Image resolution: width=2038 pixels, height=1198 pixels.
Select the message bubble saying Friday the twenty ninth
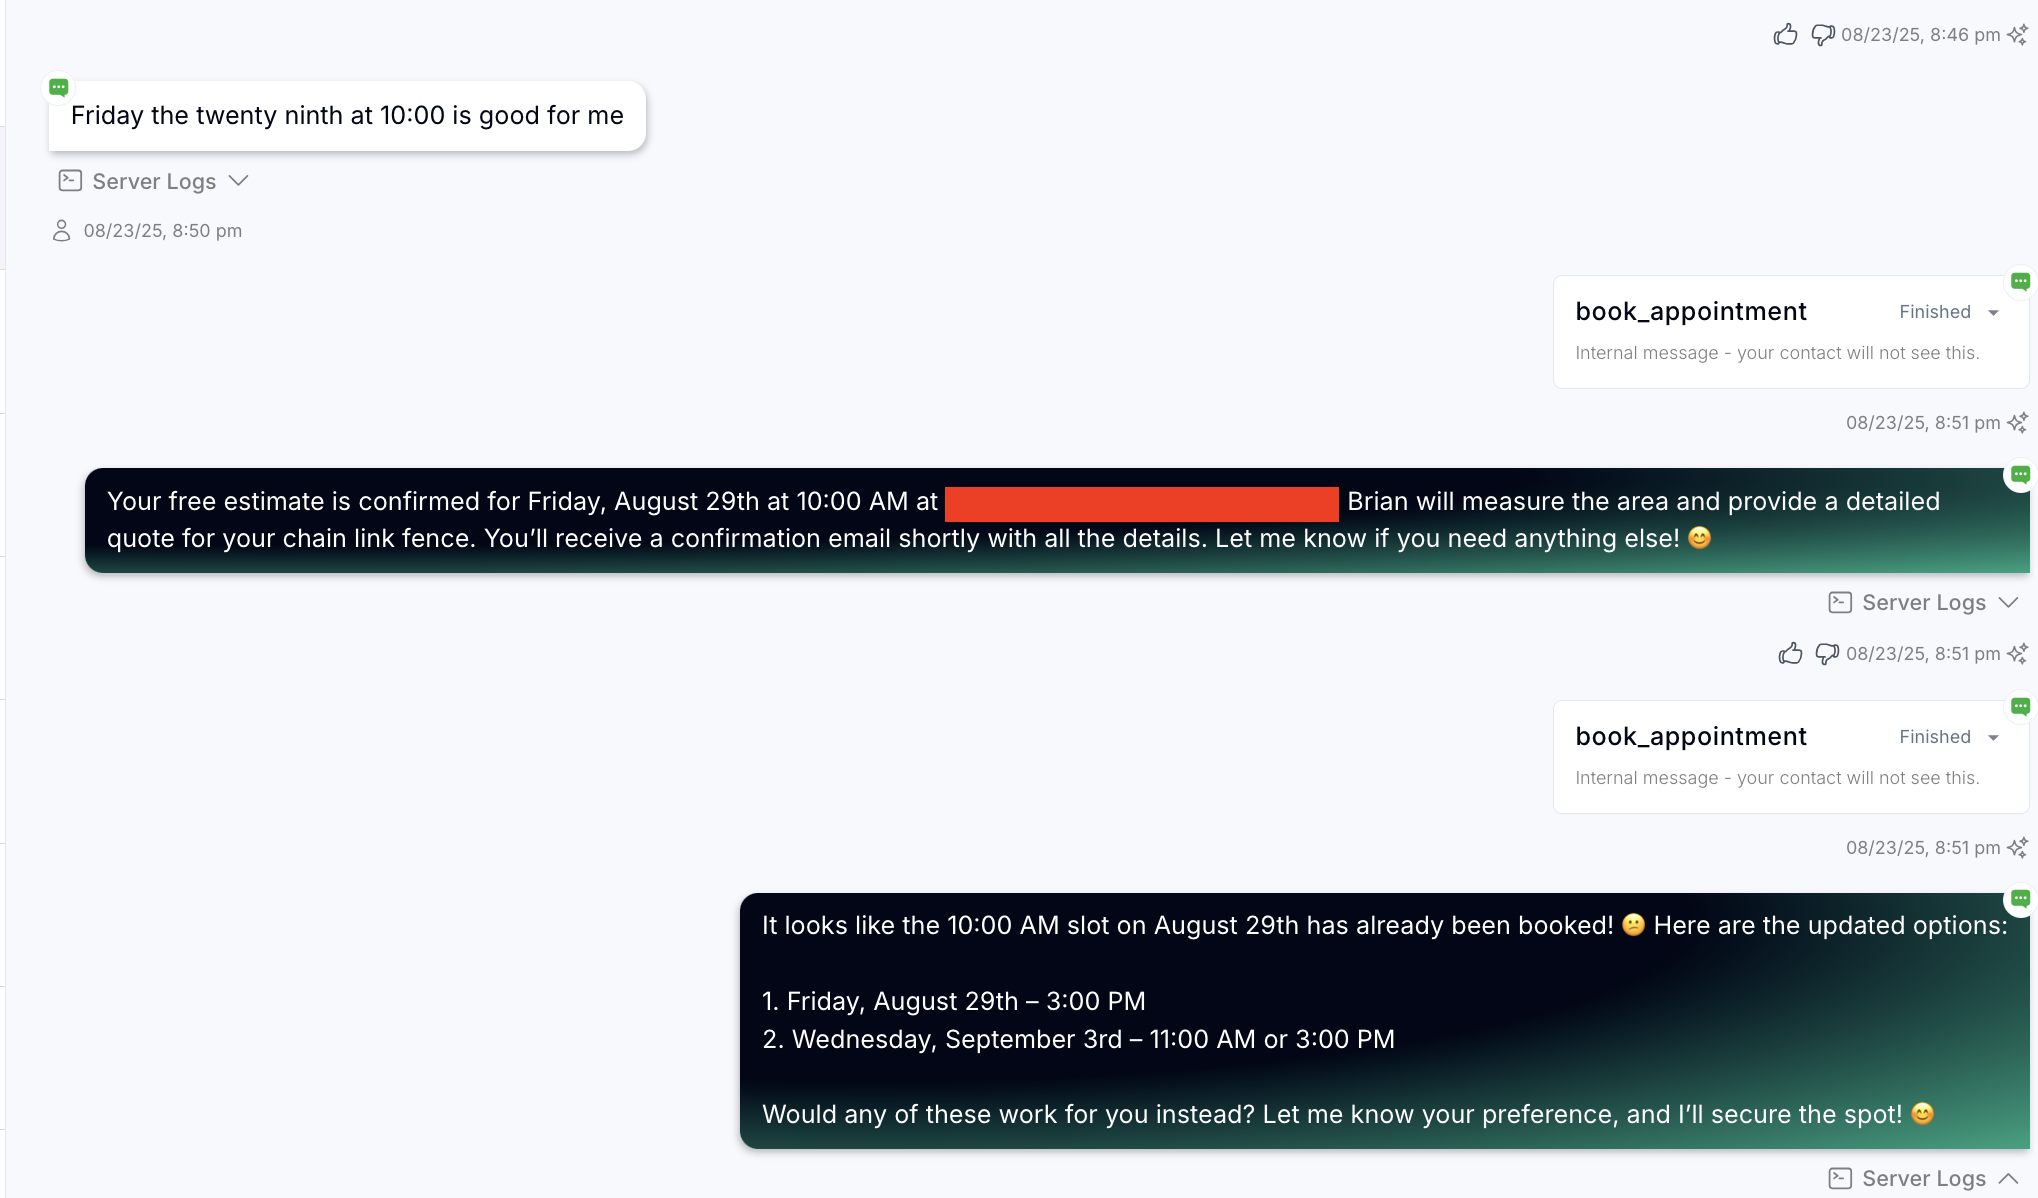click(346, 115)
